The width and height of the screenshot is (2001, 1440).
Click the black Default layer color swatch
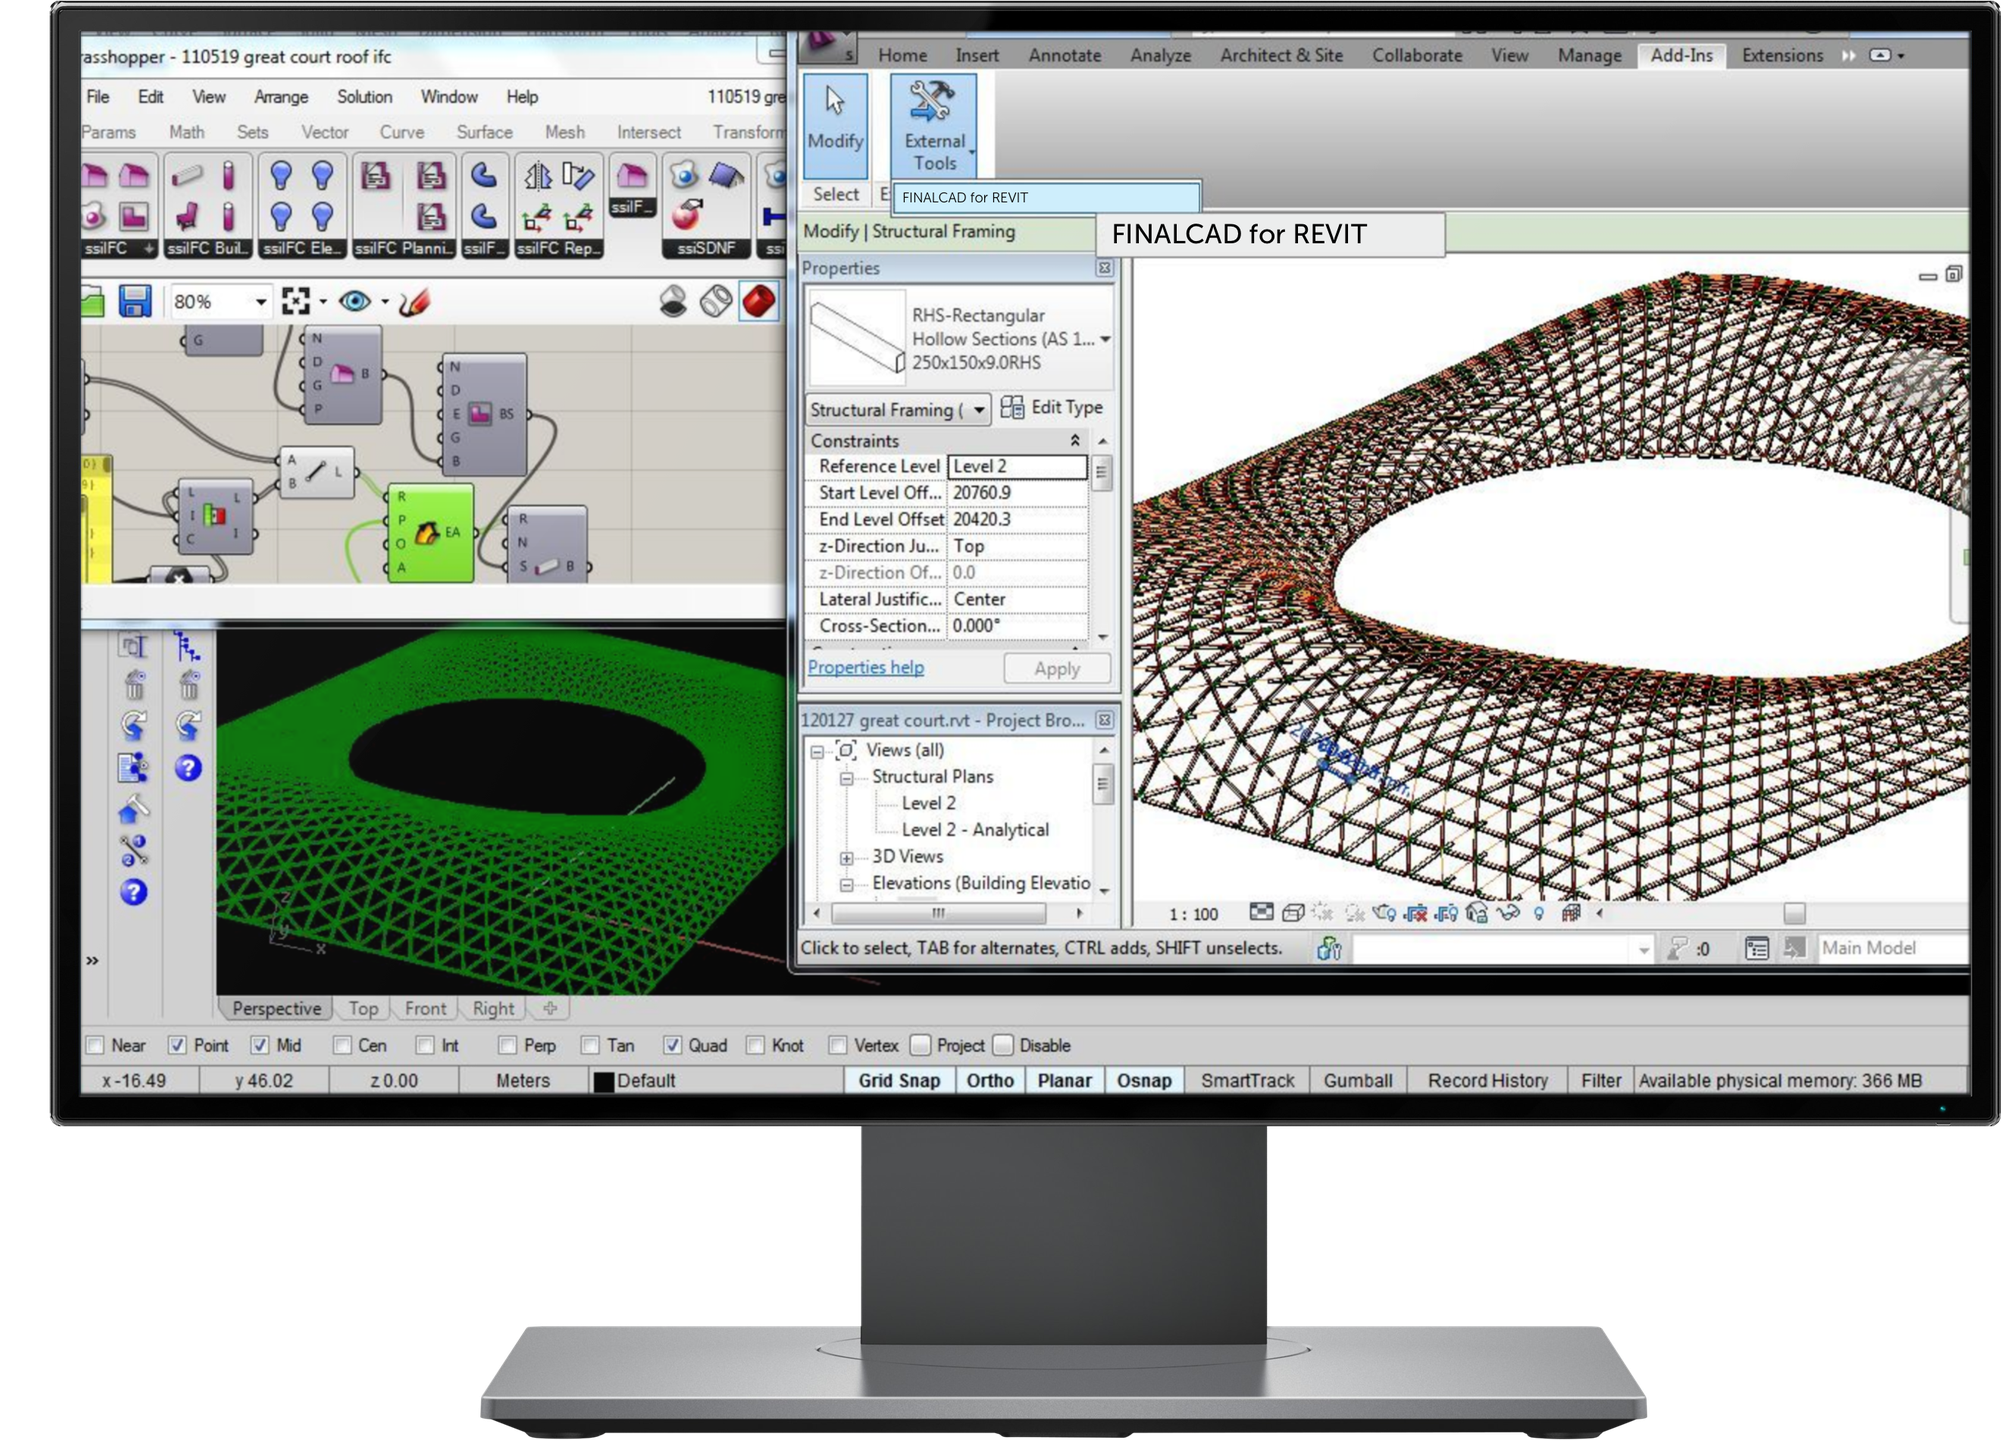click(x=604, y=1081)
